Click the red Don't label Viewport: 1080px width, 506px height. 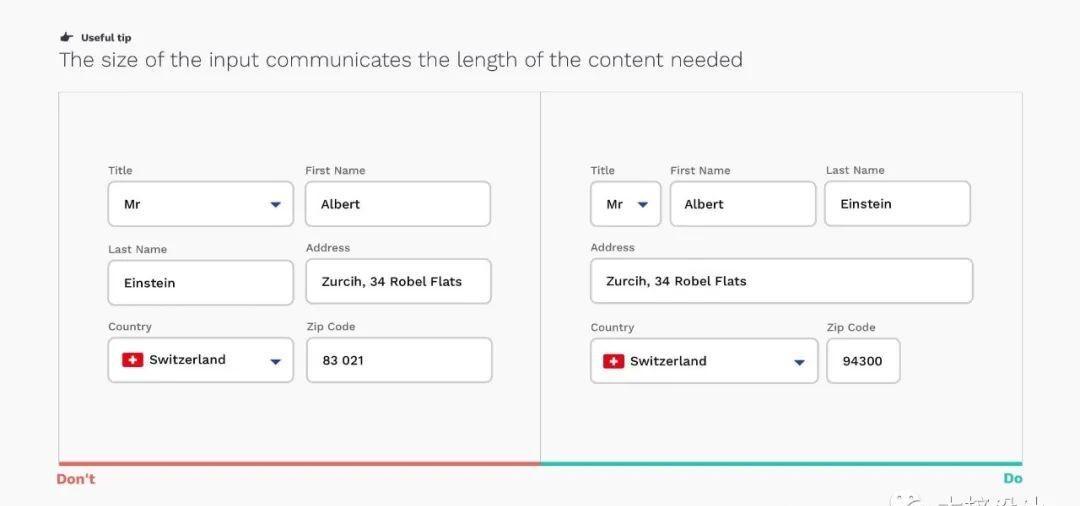coord(76,479)
